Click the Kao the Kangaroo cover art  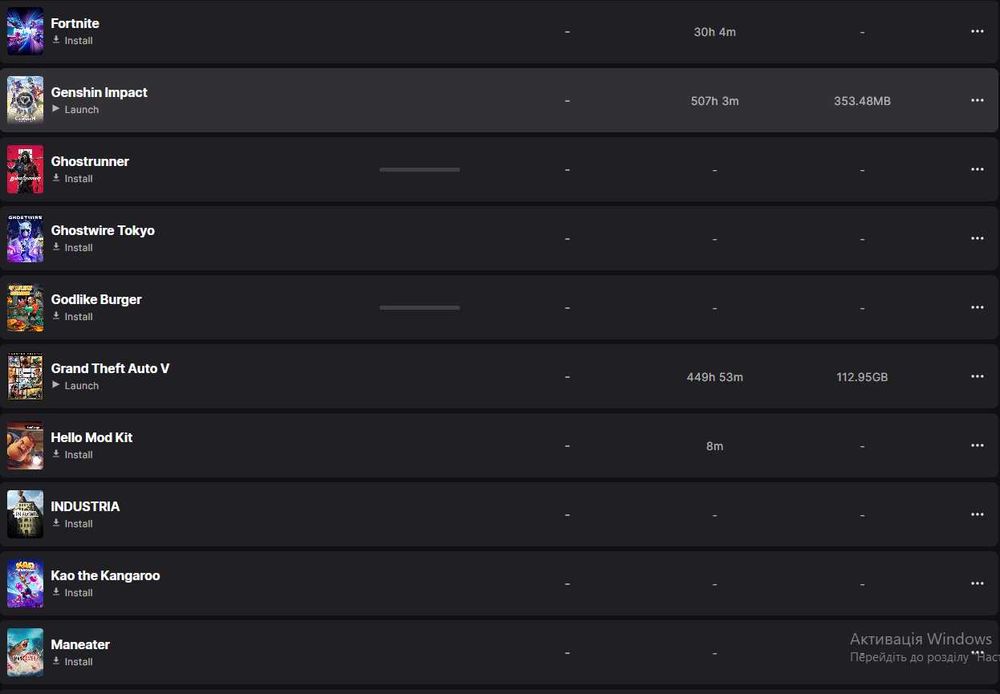point(25,583)
